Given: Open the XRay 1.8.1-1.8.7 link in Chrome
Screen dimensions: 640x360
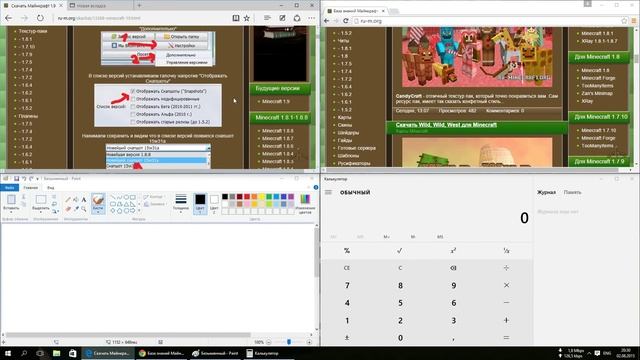Looking at the screenshot, I should point(599,41).
